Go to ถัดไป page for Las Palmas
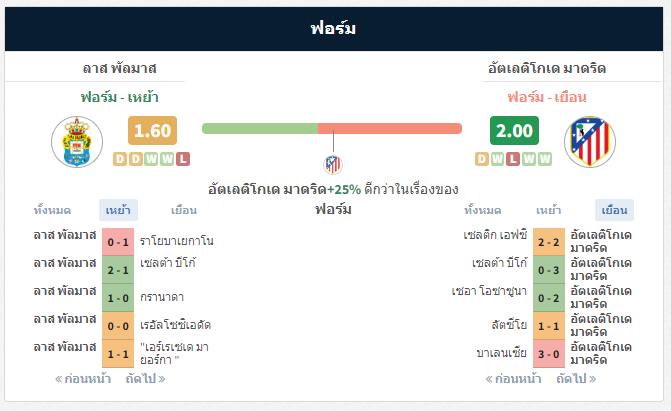The image size is (671, 411). tap(145, 379)
